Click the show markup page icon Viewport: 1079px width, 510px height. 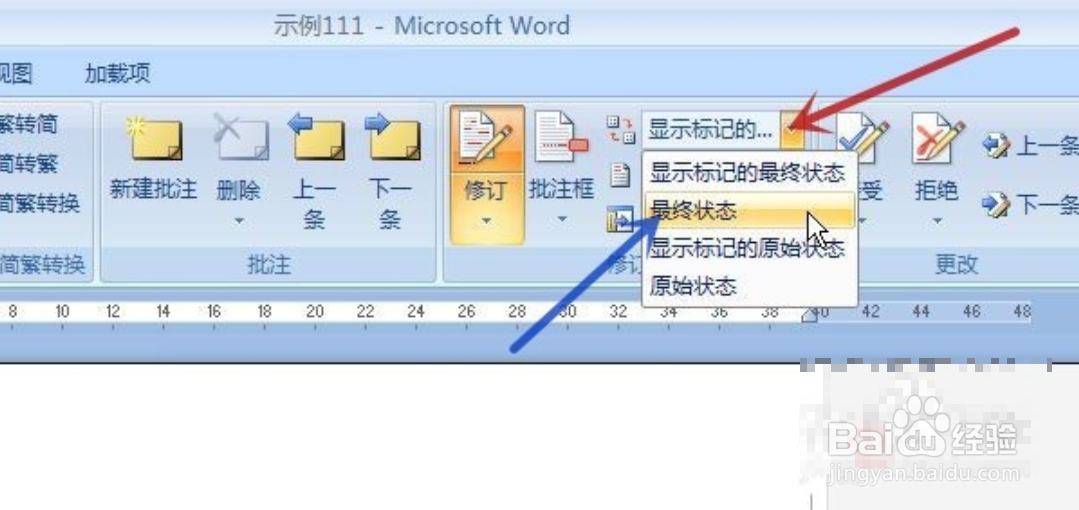coord(621,175)
